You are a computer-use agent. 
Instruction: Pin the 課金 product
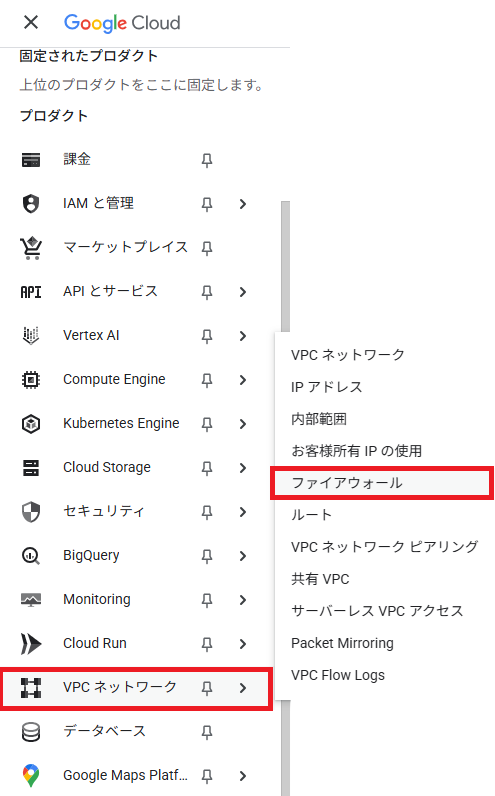coord(207,160)
